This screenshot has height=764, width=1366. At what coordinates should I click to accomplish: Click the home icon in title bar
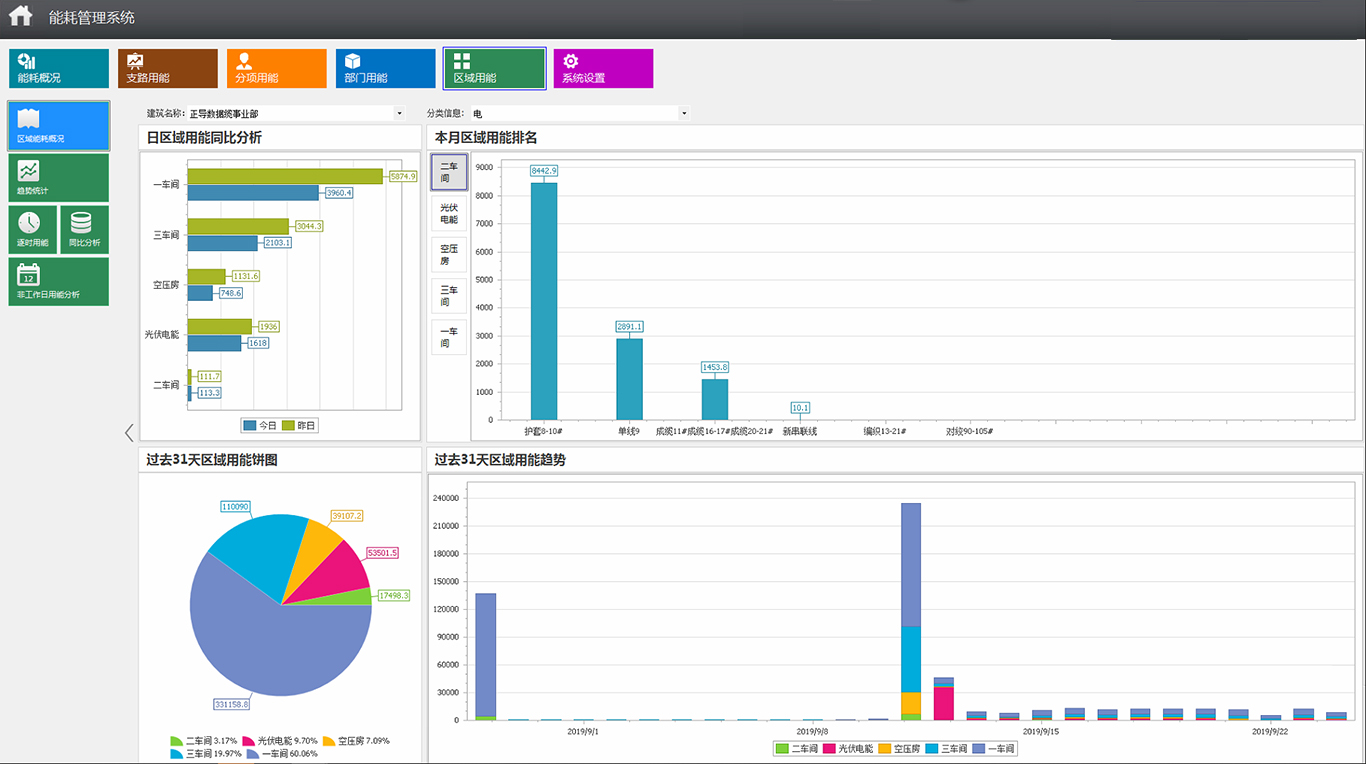21,17
